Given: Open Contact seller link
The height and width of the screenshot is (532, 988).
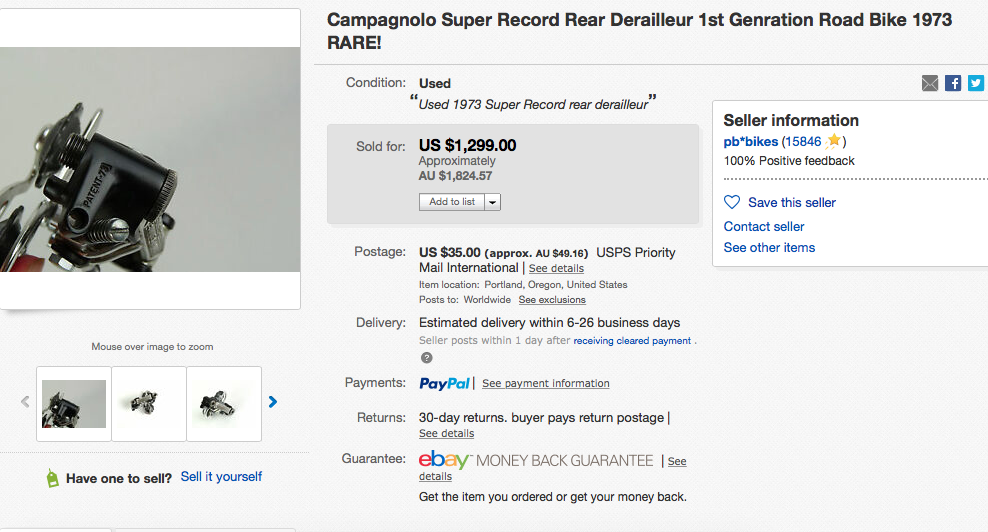Looking at the screenshot, I should pos(764,226).
